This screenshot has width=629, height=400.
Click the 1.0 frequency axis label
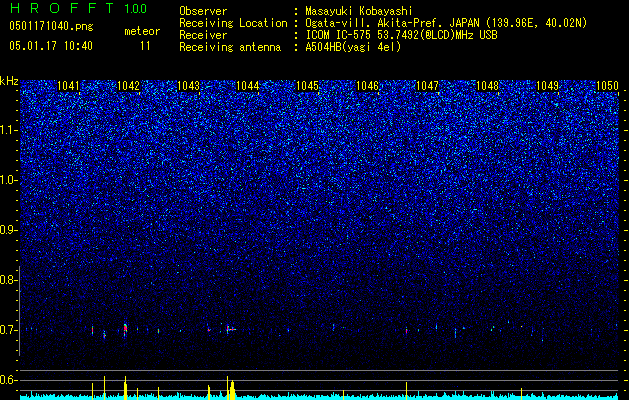[x=9, y=180]
